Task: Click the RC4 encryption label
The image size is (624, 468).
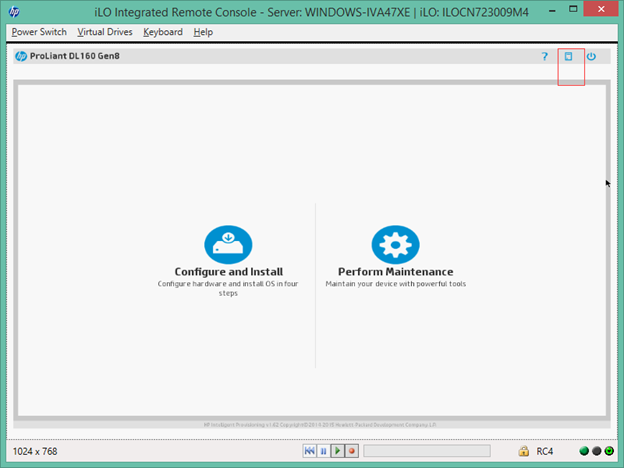Action: 544,451
